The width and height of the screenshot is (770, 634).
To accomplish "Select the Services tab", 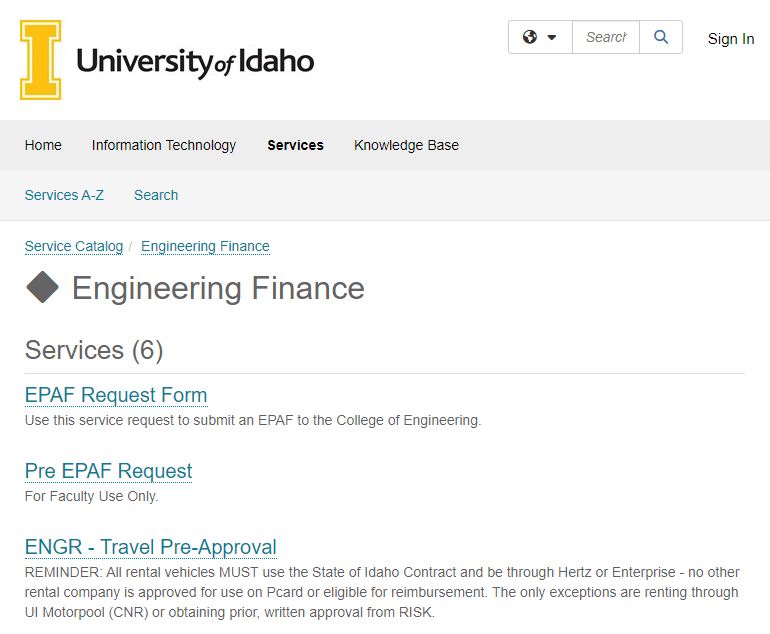I will coord(295,145).
